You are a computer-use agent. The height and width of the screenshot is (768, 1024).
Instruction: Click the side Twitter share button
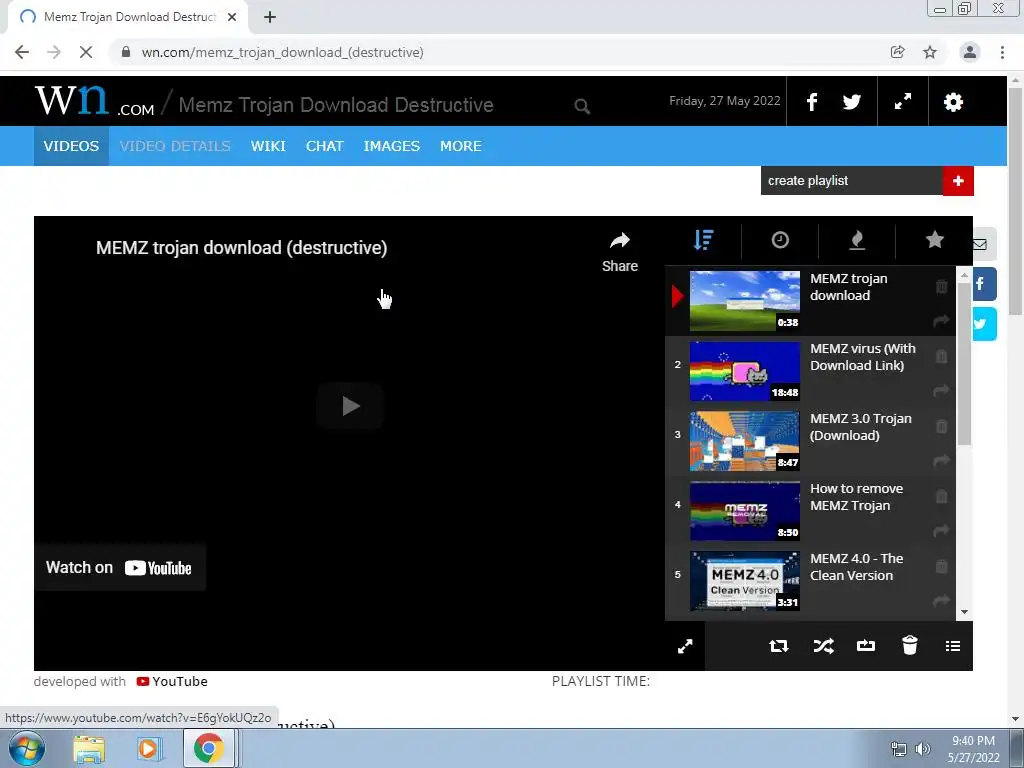[x=984, y=324]
